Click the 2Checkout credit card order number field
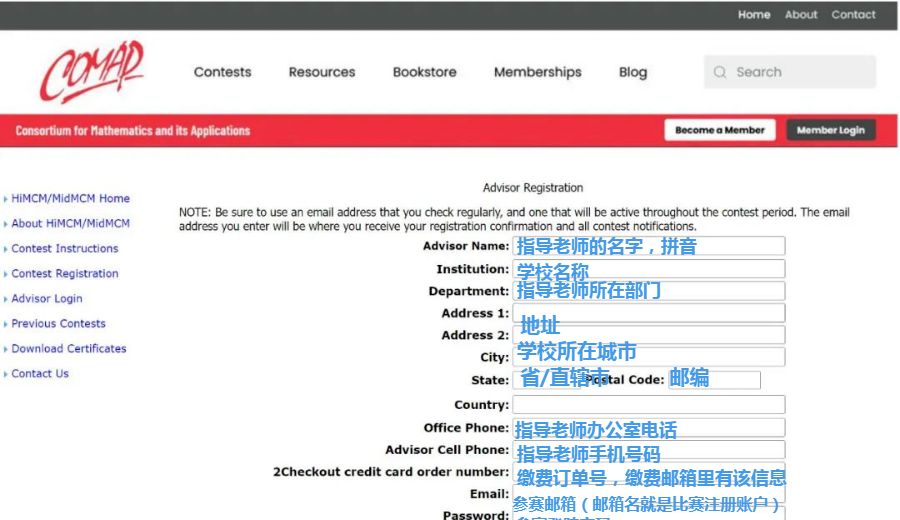The width and height of the screenshot is (900, 520). pos(649,472)
